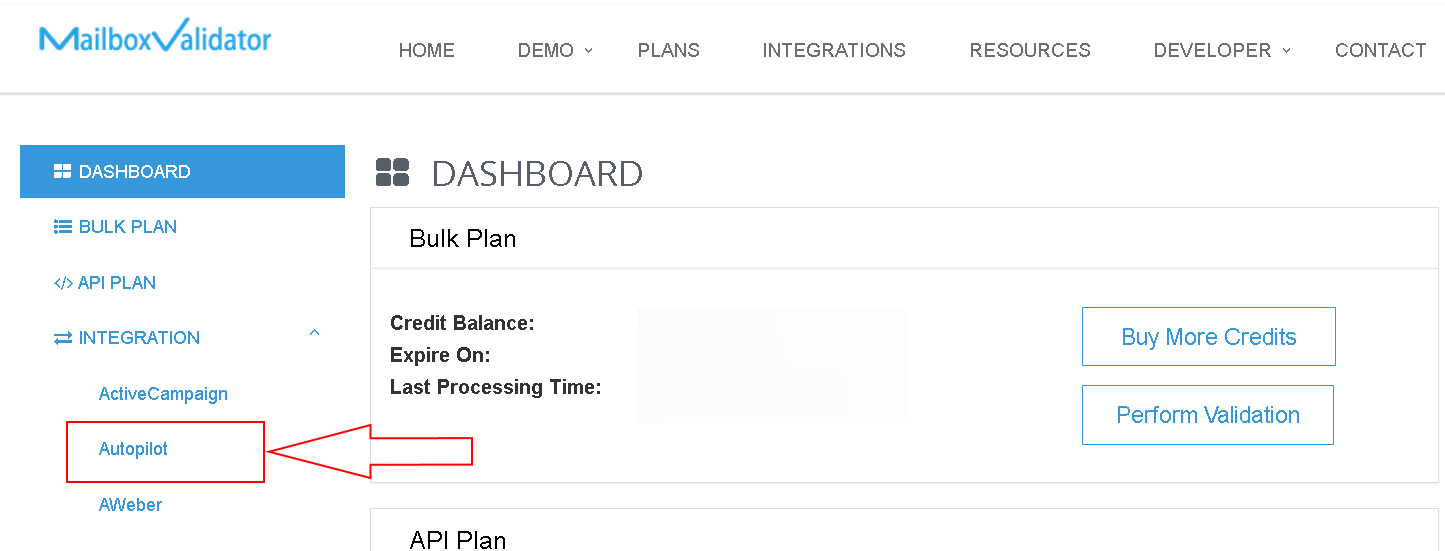
Task: Open the Home menu item
Action: click(x=426, y=50)
